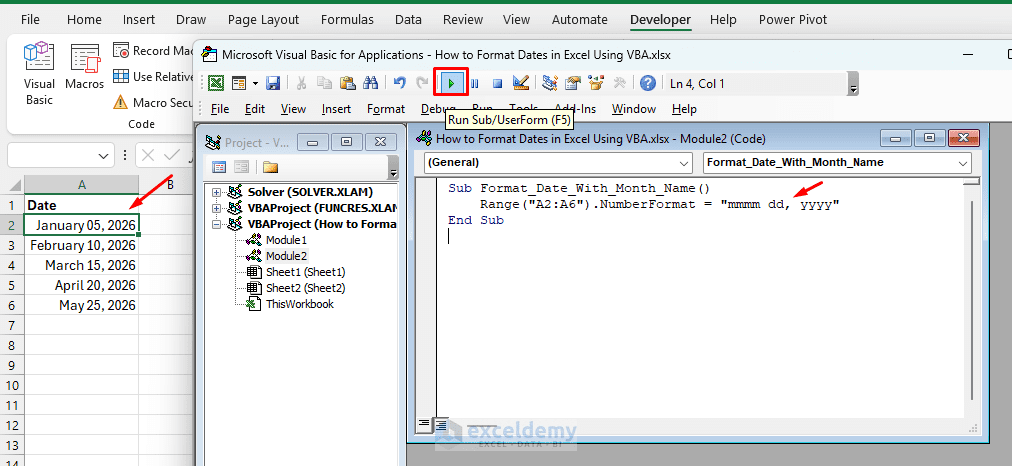Click Full Module View button at code window bottom

coord(441,424)
